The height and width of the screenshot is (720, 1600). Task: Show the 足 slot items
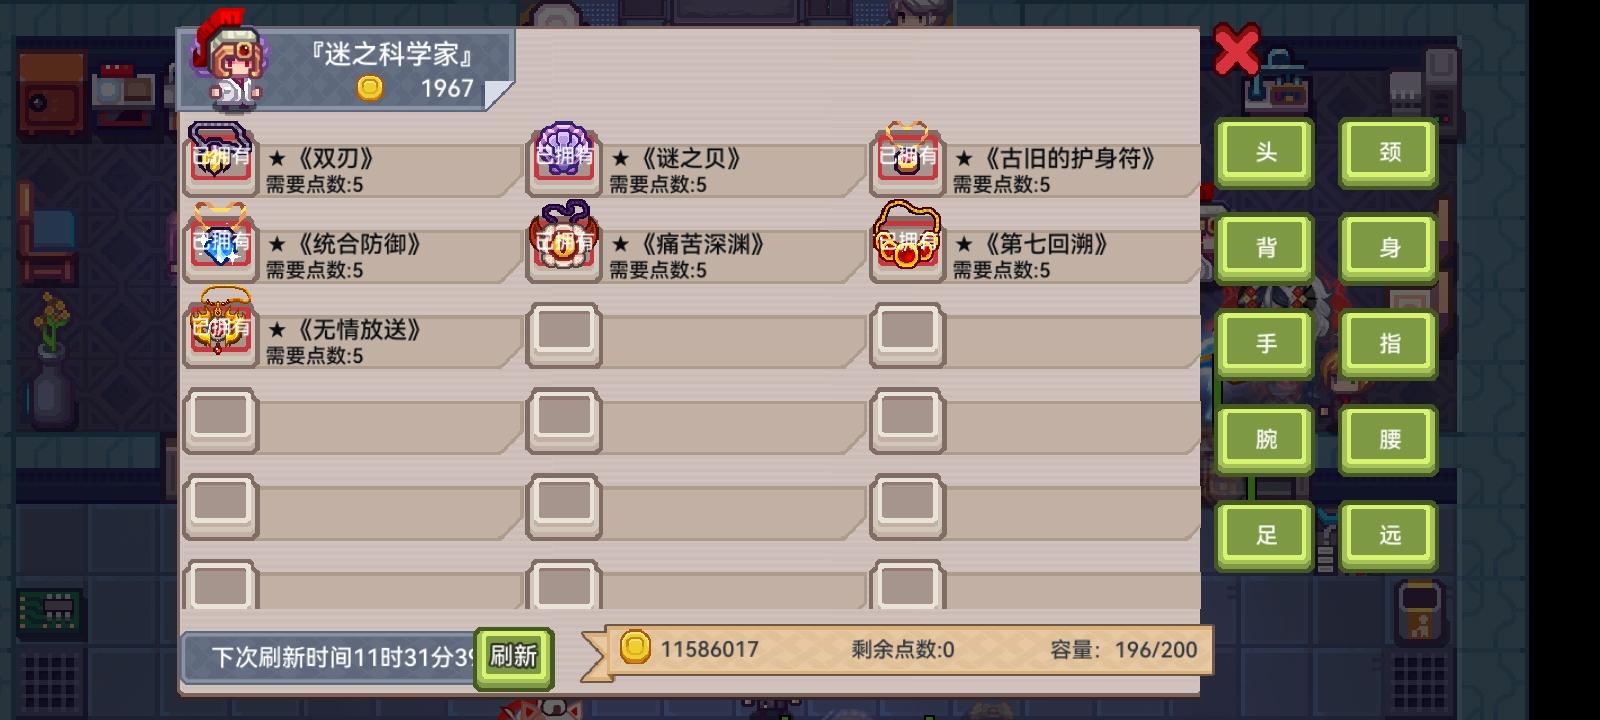(x=1265, y=536)
